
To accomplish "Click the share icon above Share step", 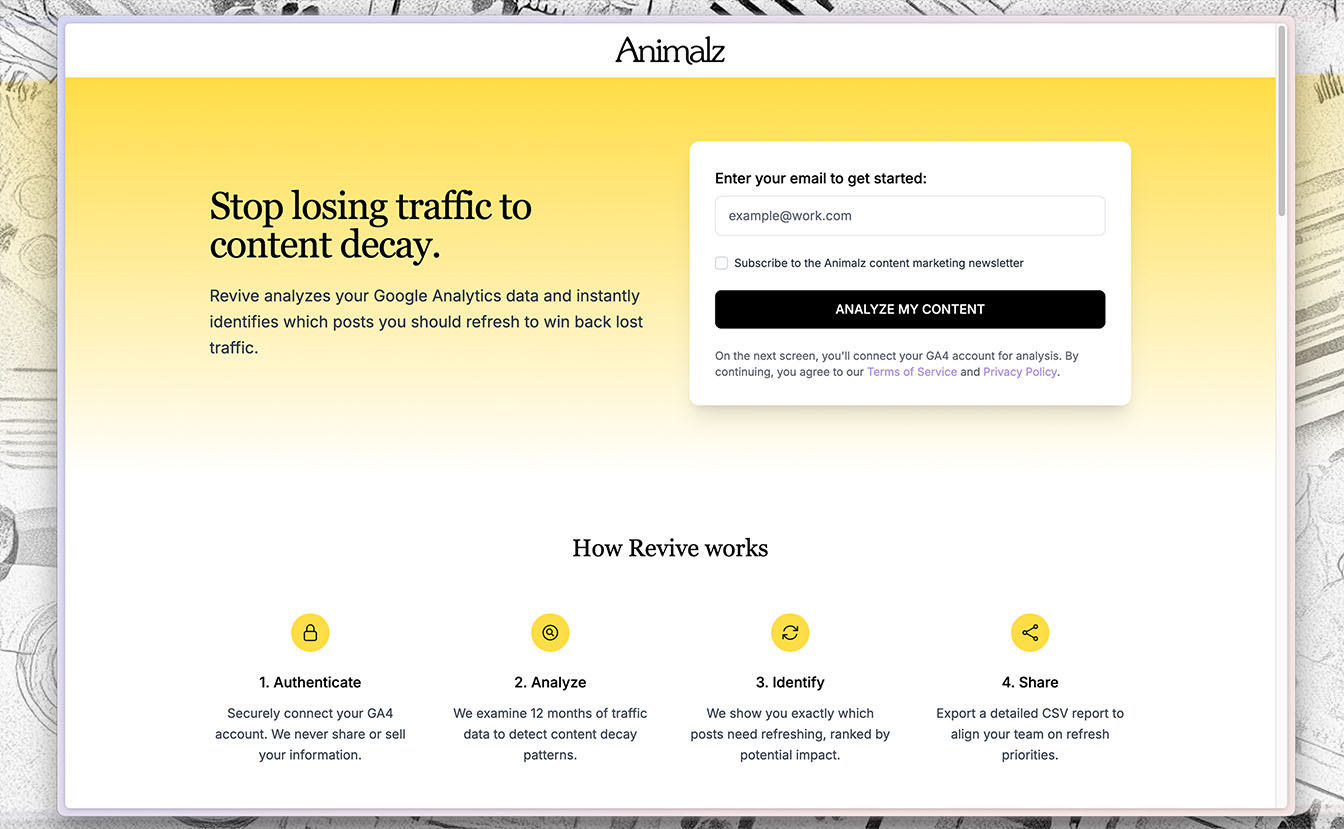I will 1030,633.
